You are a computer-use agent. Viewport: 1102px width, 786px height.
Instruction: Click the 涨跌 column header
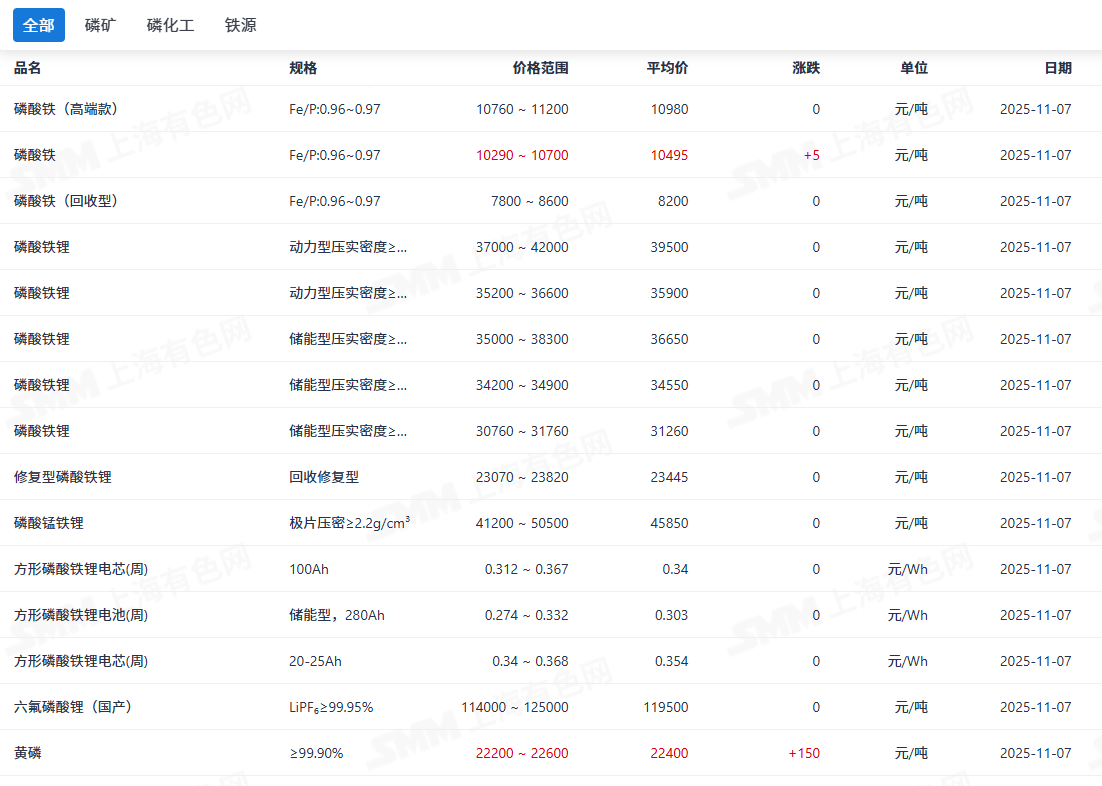click(x=805, y=68)
